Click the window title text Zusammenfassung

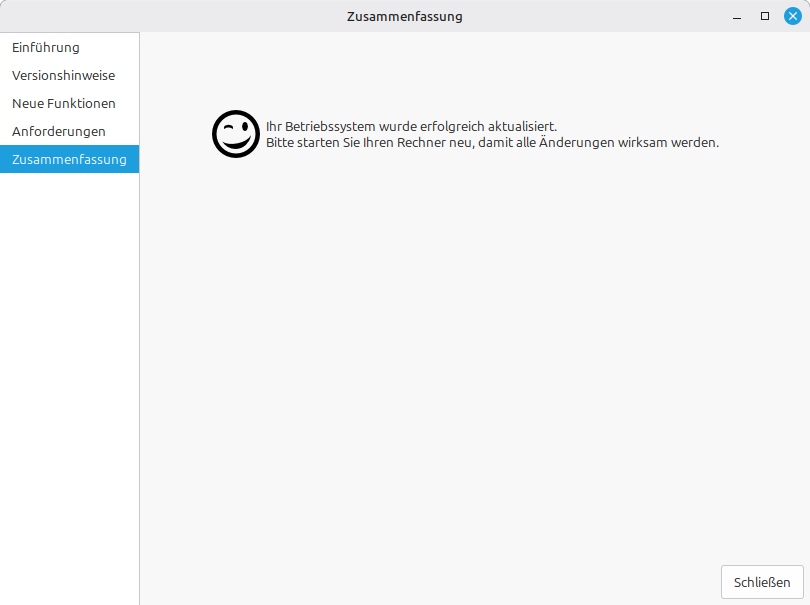click(404, 16)
